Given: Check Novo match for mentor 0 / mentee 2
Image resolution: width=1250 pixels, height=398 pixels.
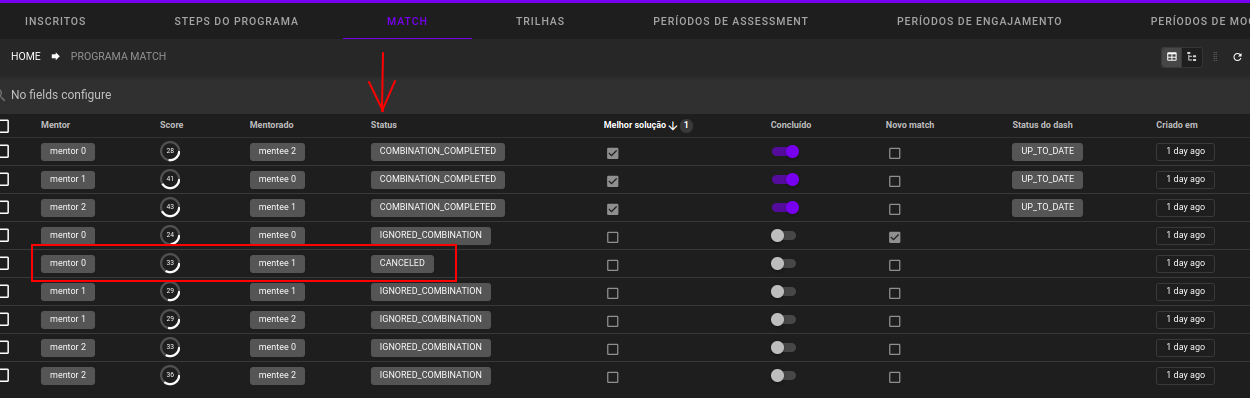Looking at the screenshot, I should coord(895,153).
